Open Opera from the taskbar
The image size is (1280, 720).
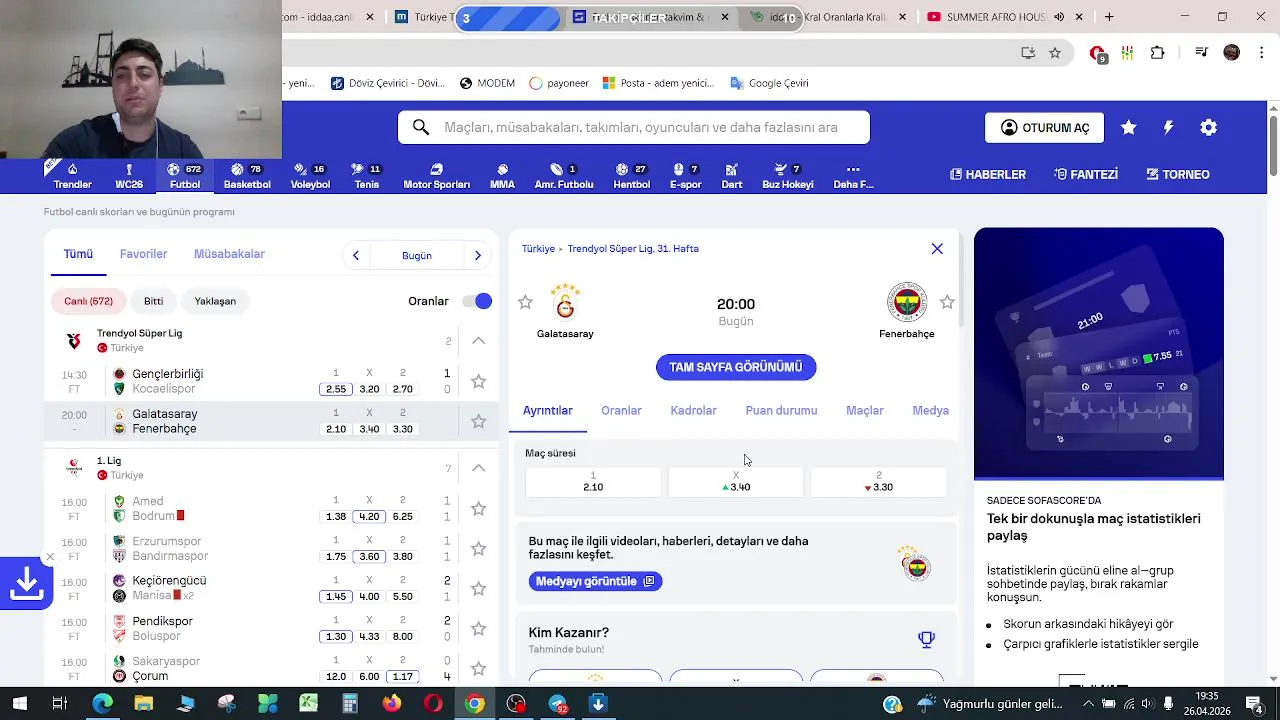pyautogui.click(x=433, y=704)
